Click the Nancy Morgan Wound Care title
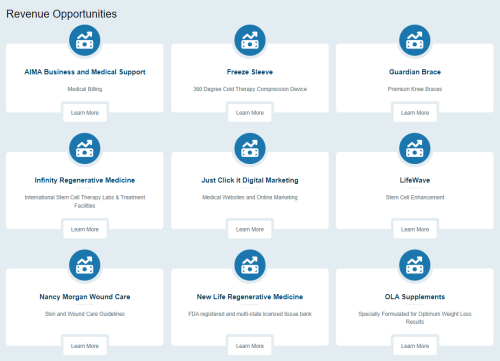The height and width of the screenshot is (361, 500). click(x=85, y=297)
